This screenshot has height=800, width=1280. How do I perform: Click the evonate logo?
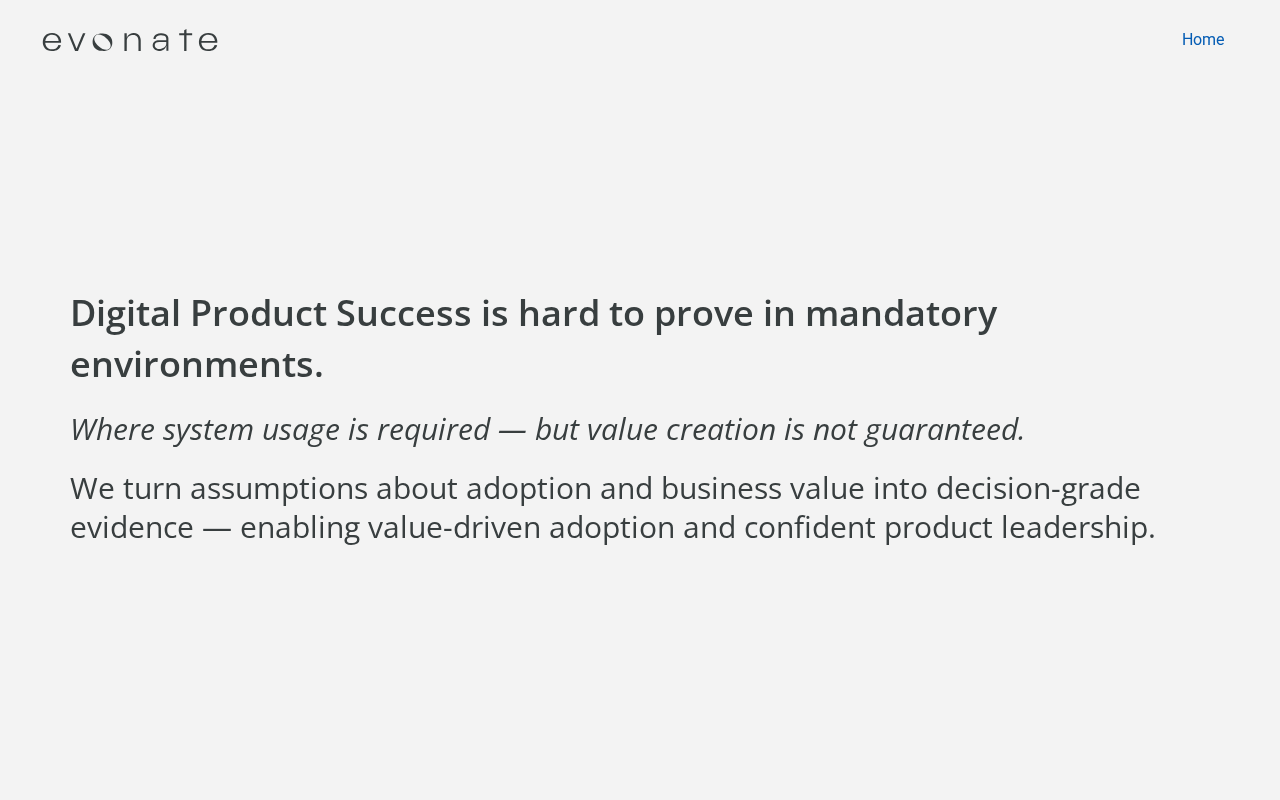(x=130, y=41)
